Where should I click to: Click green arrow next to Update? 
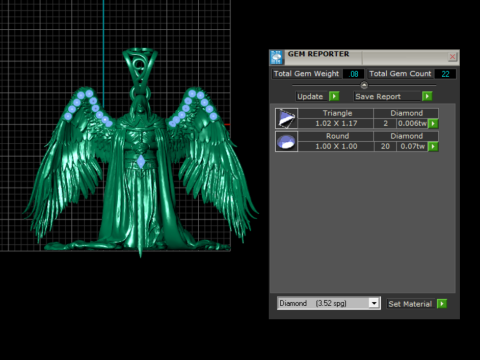click(334, 96)
